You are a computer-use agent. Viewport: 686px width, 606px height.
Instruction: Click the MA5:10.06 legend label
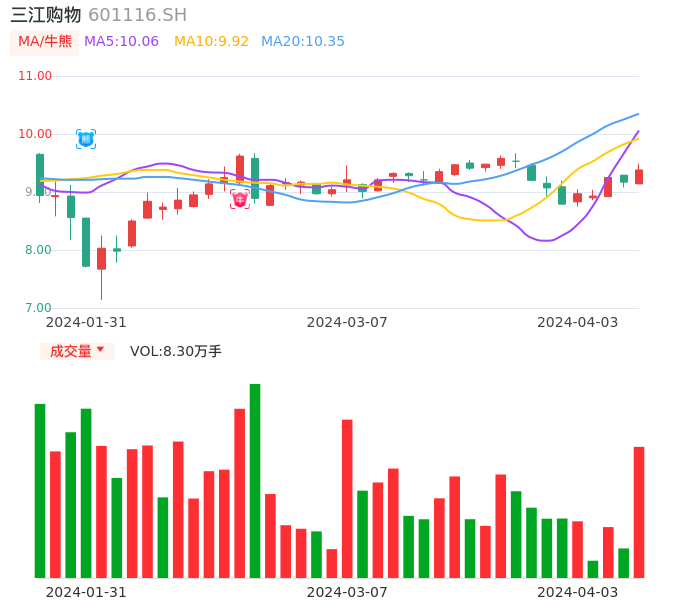click(x=121, y=42)
